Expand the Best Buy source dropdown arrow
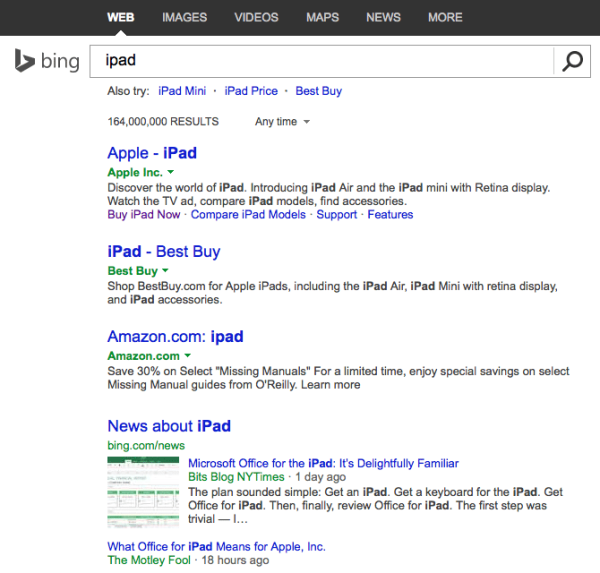 click(x=165, y=271)
